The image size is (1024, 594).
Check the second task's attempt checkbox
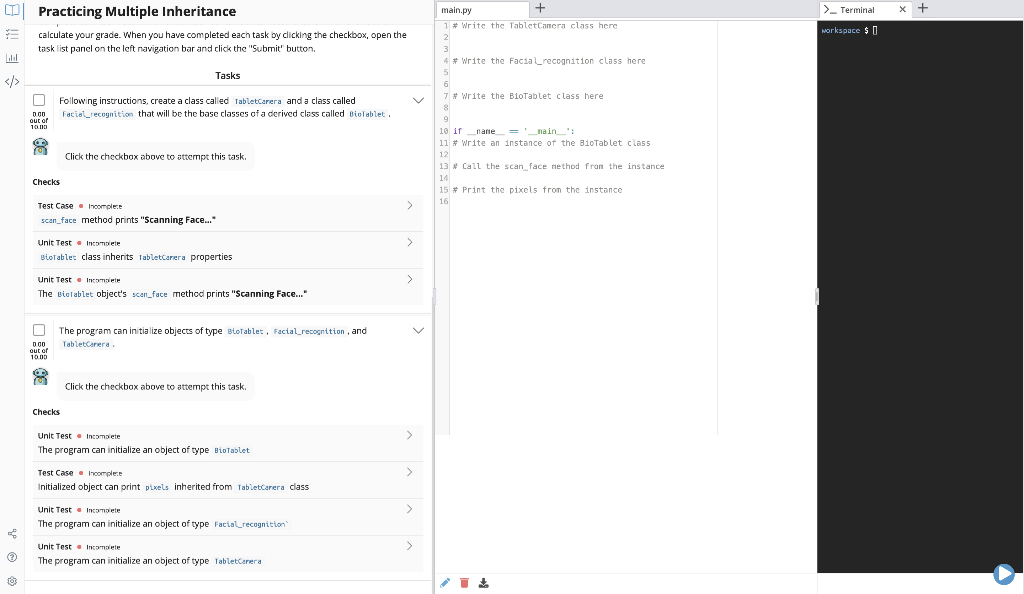pos(38,330)
